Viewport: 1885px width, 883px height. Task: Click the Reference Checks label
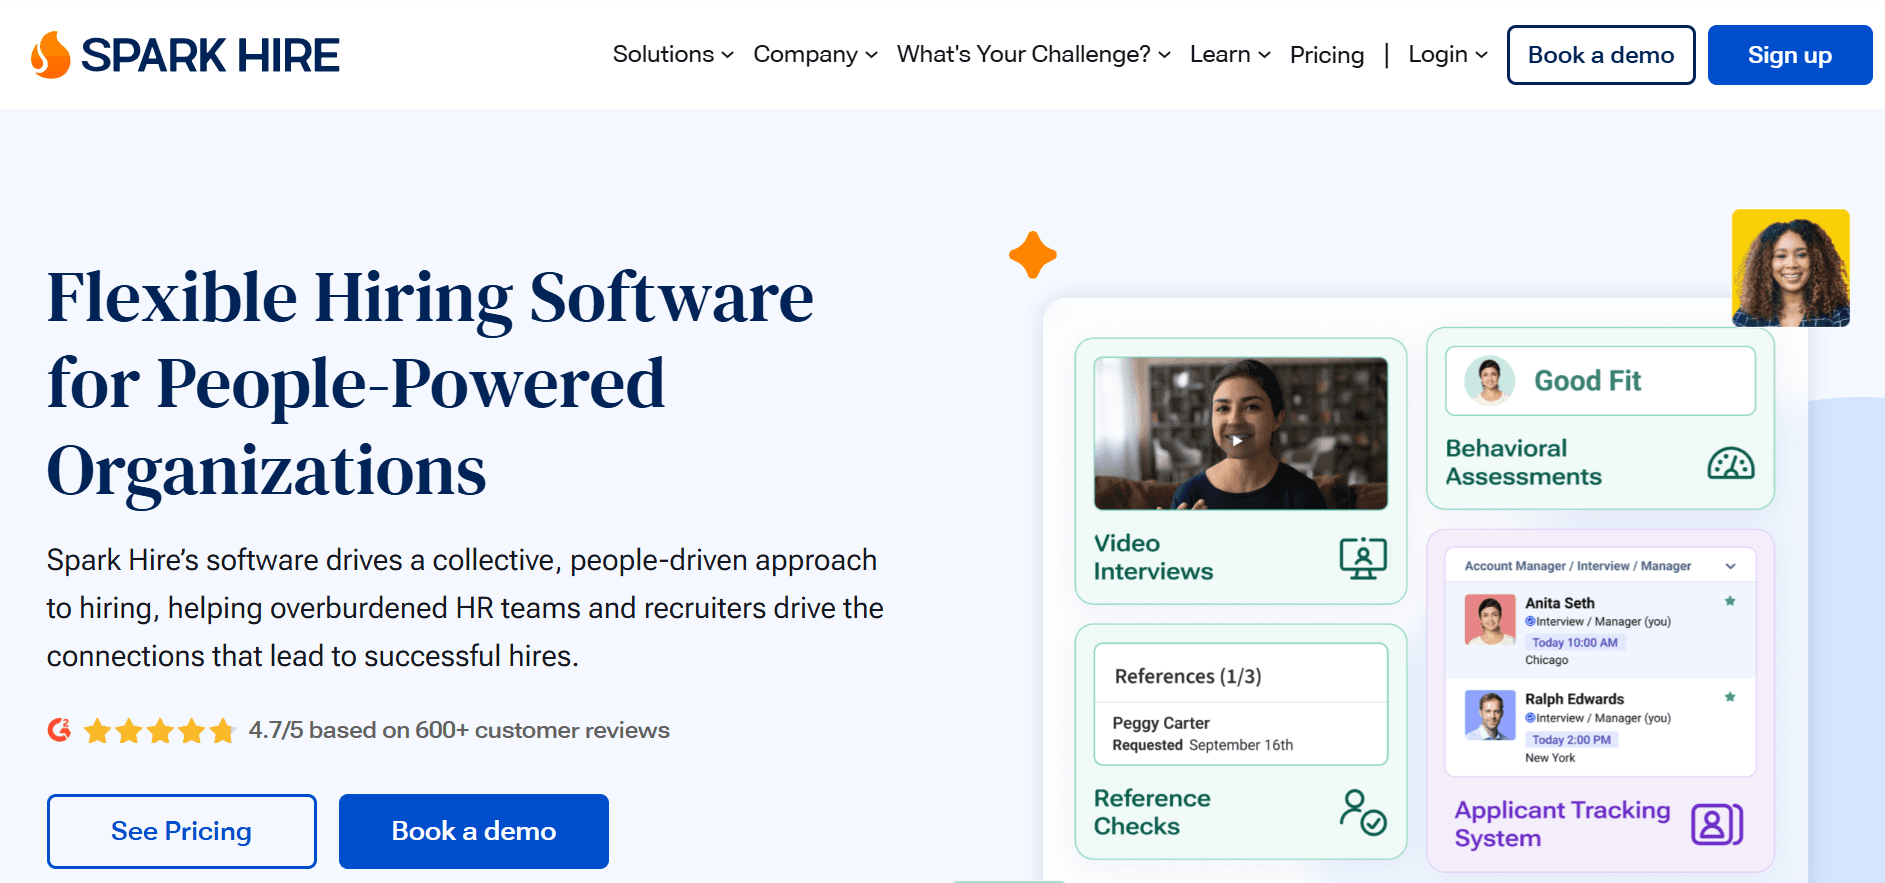point(1152,812)
